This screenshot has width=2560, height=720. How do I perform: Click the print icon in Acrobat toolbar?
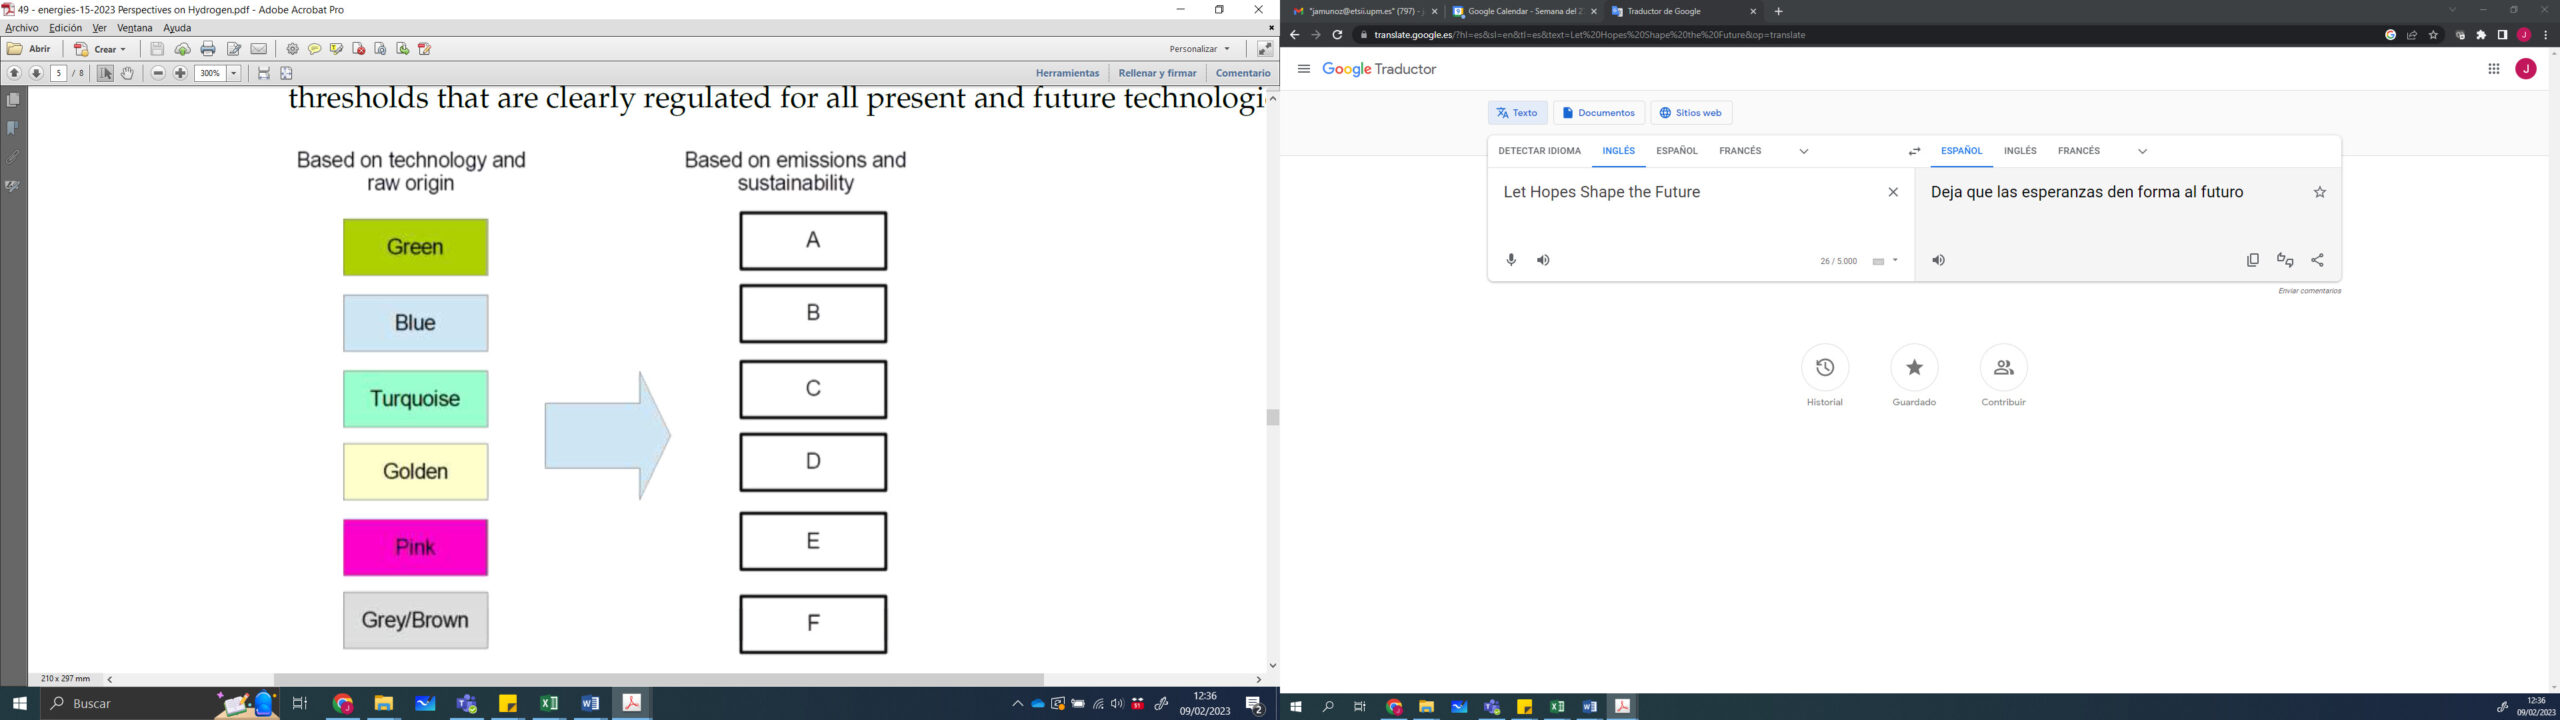tap(208, 49)
